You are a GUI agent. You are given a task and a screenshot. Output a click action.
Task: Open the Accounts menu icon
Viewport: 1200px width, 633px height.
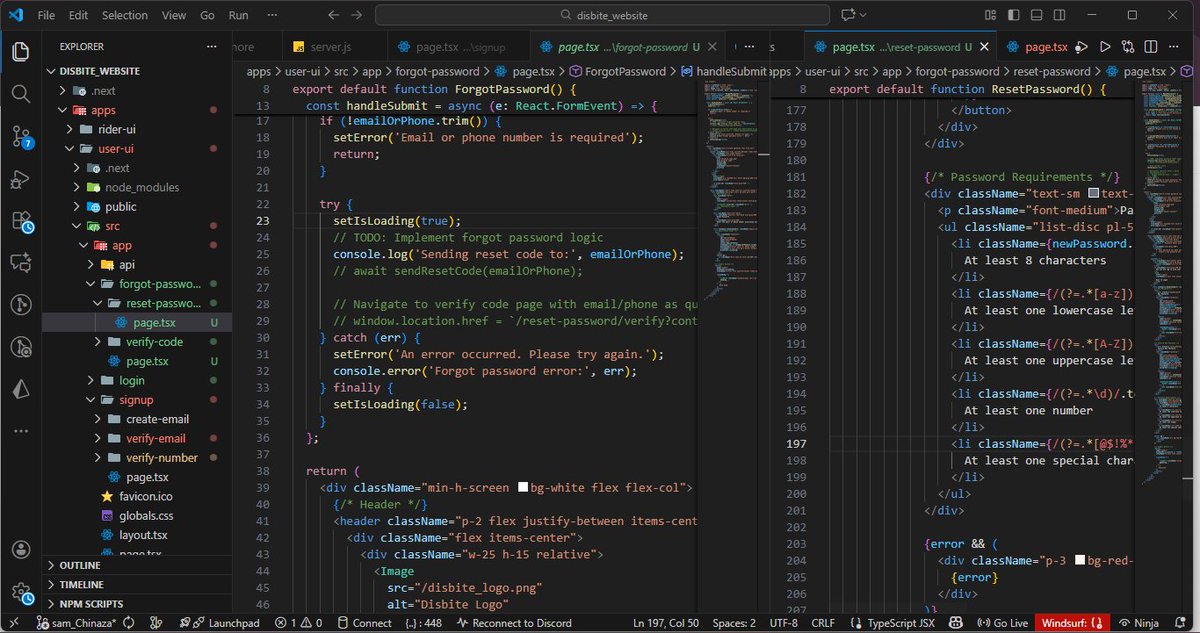pos(21,549)
